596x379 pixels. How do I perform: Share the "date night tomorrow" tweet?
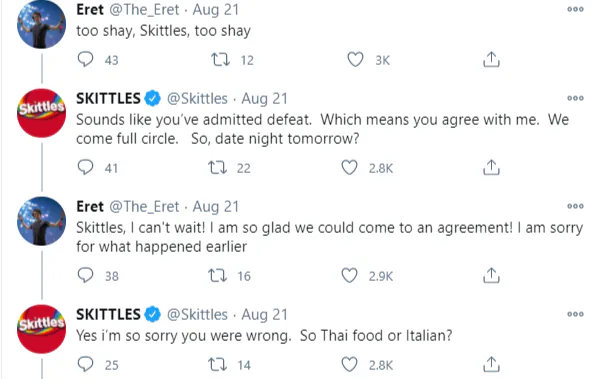491,167
